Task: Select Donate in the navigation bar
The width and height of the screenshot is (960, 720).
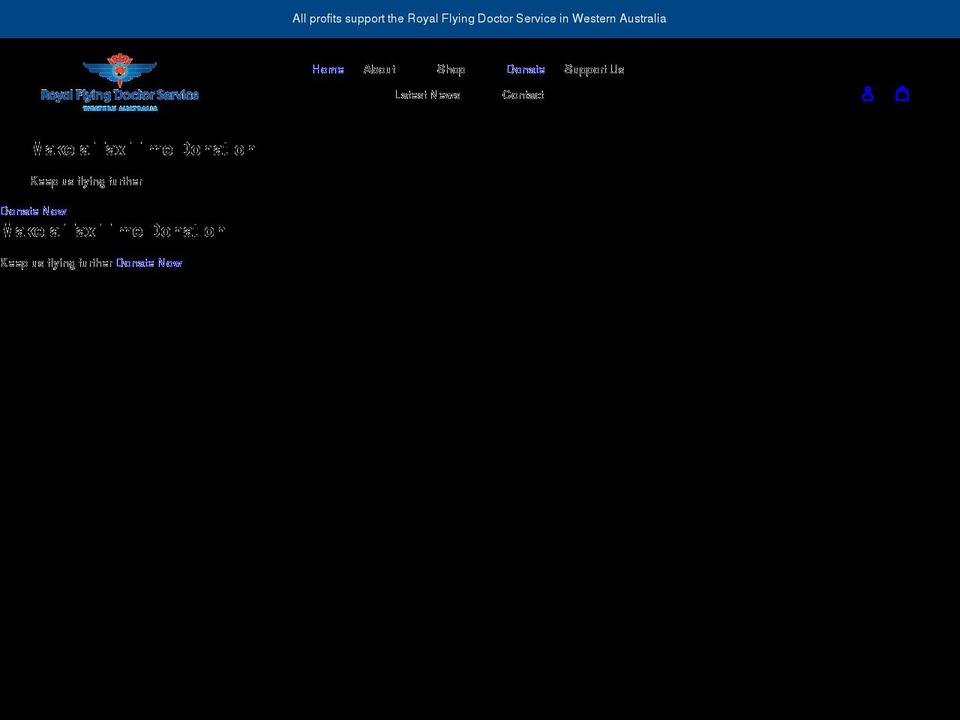Action: (x=526, y=69)
